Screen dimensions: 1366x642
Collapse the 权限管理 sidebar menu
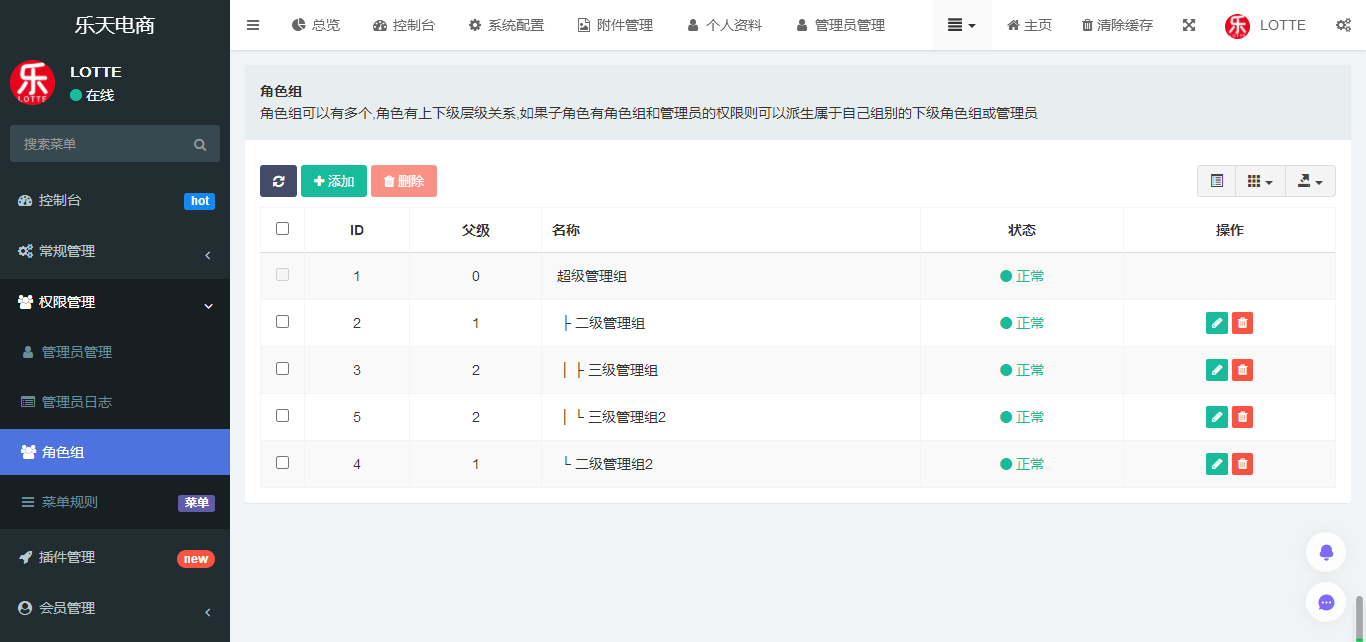[x=115, y=302]
